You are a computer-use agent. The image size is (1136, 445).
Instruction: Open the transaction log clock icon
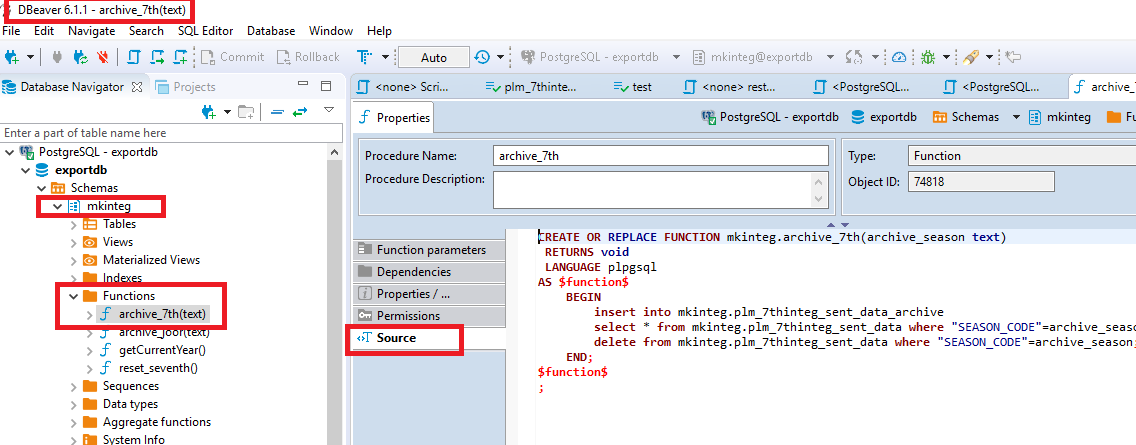click(483, 57)
